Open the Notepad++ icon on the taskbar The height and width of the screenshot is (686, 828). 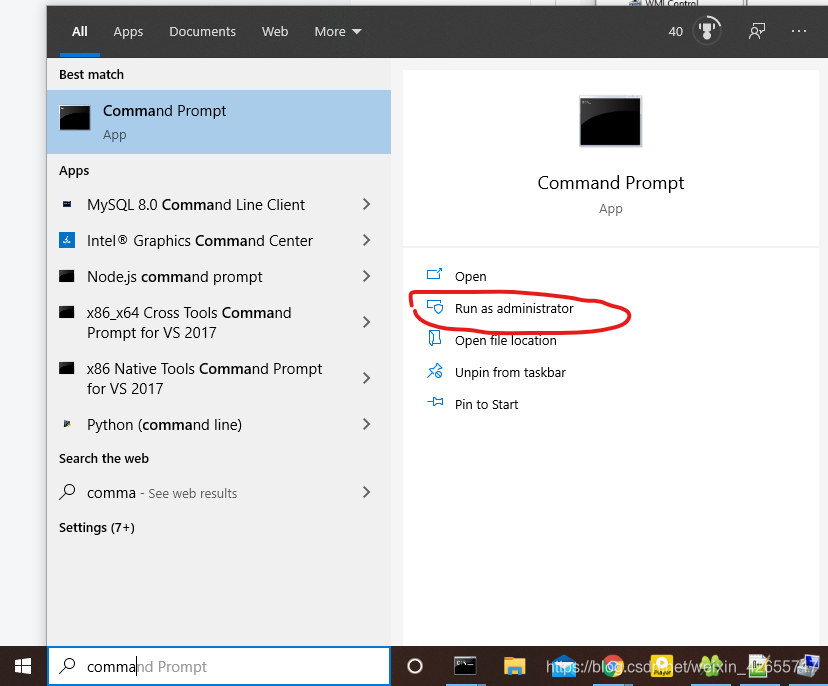[760, 666]
